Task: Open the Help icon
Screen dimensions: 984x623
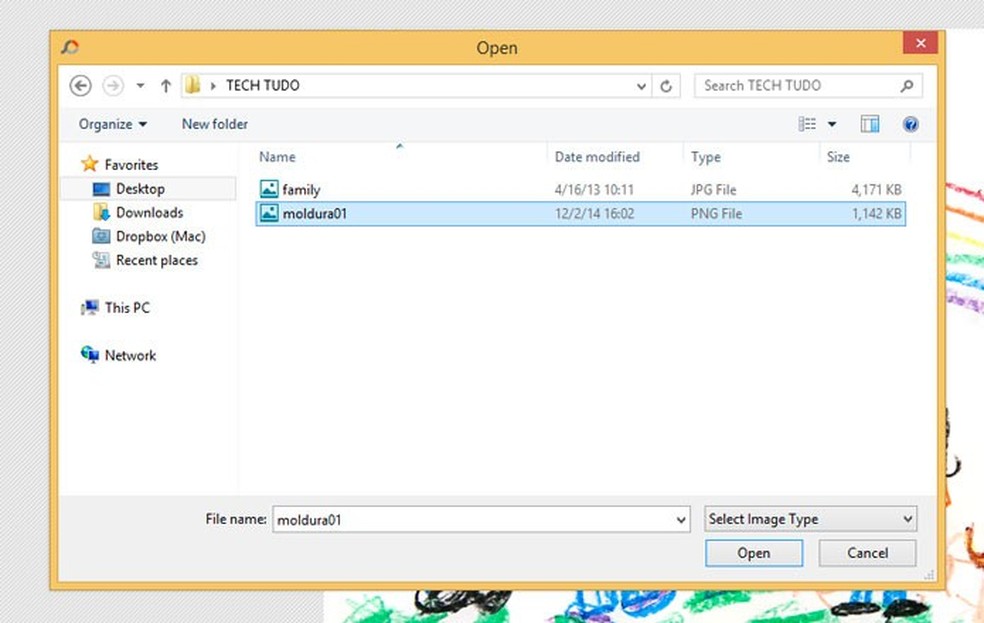Action: [910, 124]
